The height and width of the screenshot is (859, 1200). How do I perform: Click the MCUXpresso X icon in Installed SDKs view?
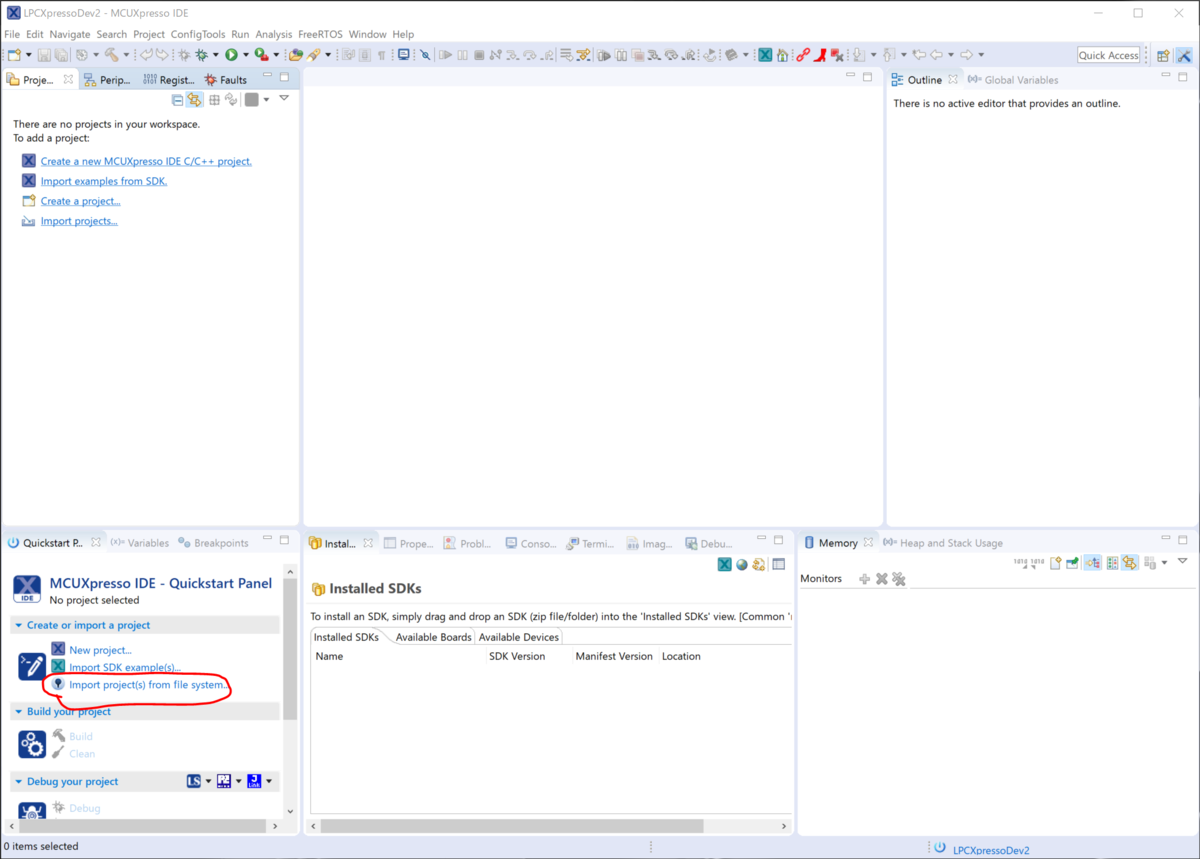point(724,565)
